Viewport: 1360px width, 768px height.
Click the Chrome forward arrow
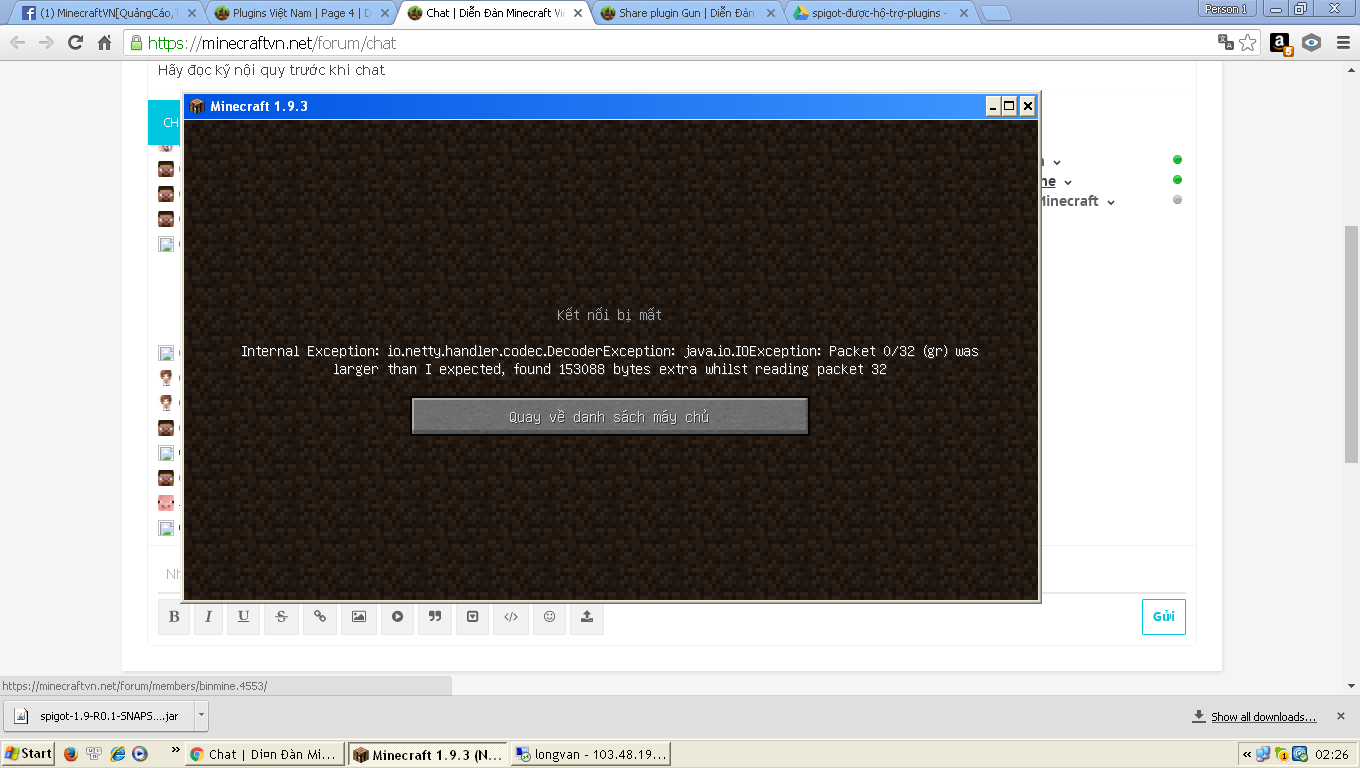(47, 43)
